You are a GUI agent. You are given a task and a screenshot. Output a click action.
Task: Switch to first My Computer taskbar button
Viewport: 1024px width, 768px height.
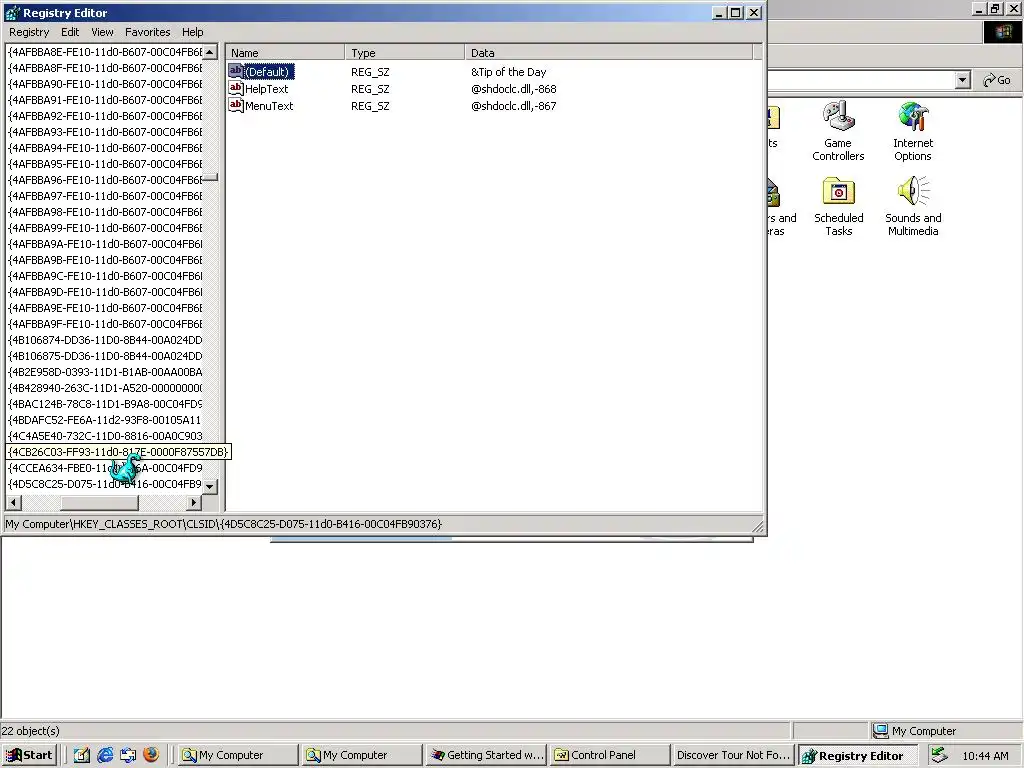238,755
